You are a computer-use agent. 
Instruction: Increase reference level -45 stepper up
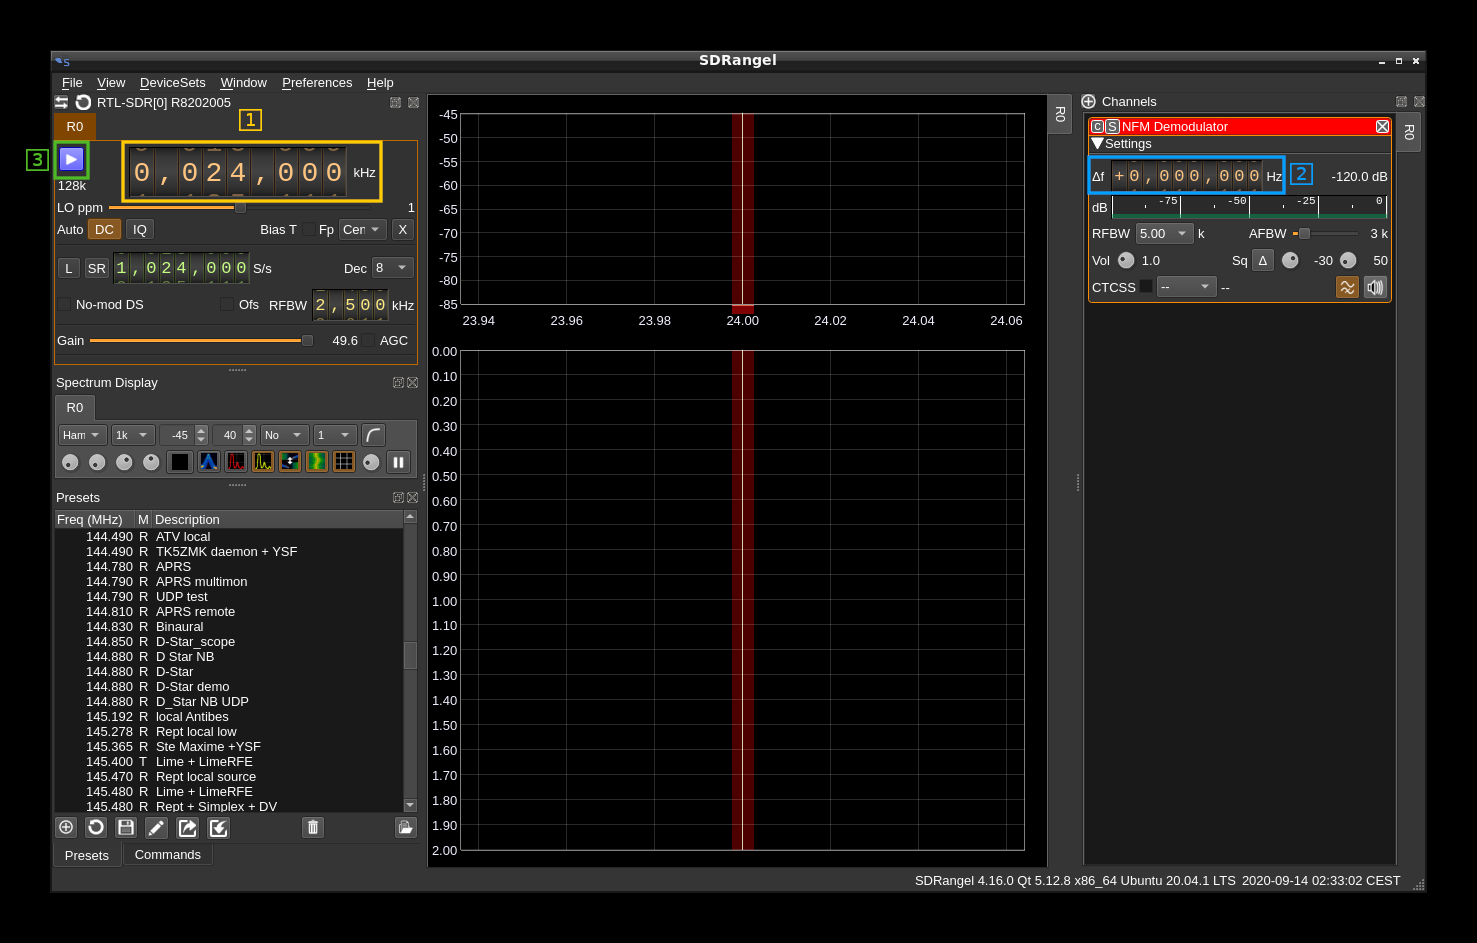(201, 430)
